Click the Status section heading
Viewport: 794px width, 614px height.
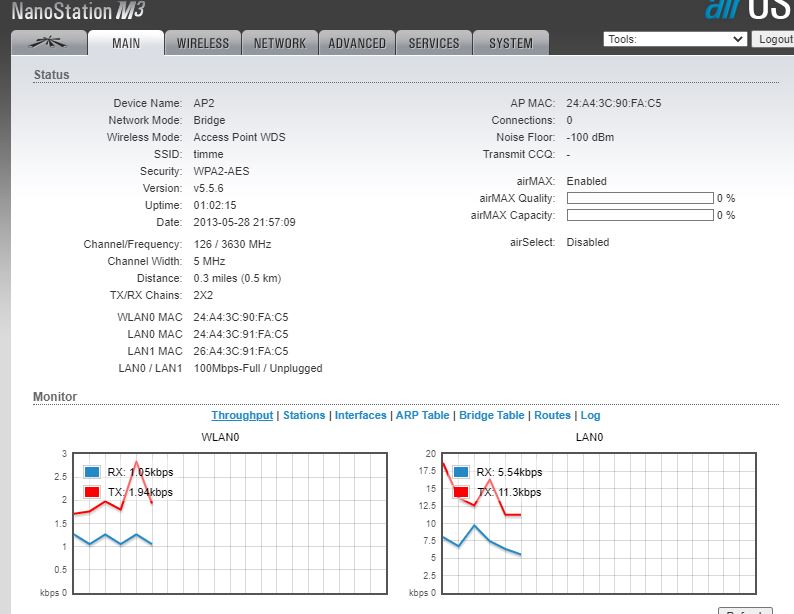(52, 75)
